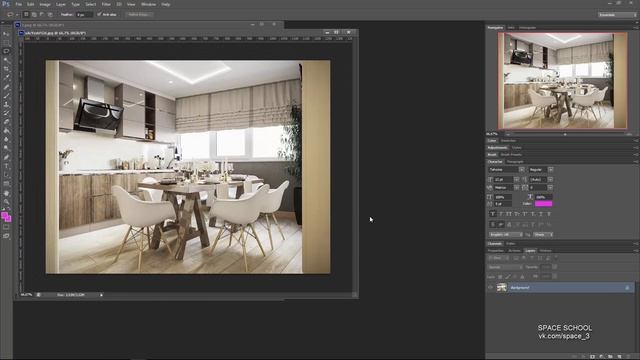The image size is (640, 360).
Task: Open the Window menu
Action: (x=148, y=4)
